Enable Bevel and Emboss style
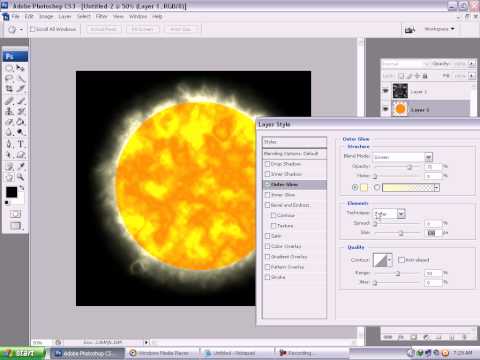Viewport: 480px width, 360px height. (x=267, y=205)
